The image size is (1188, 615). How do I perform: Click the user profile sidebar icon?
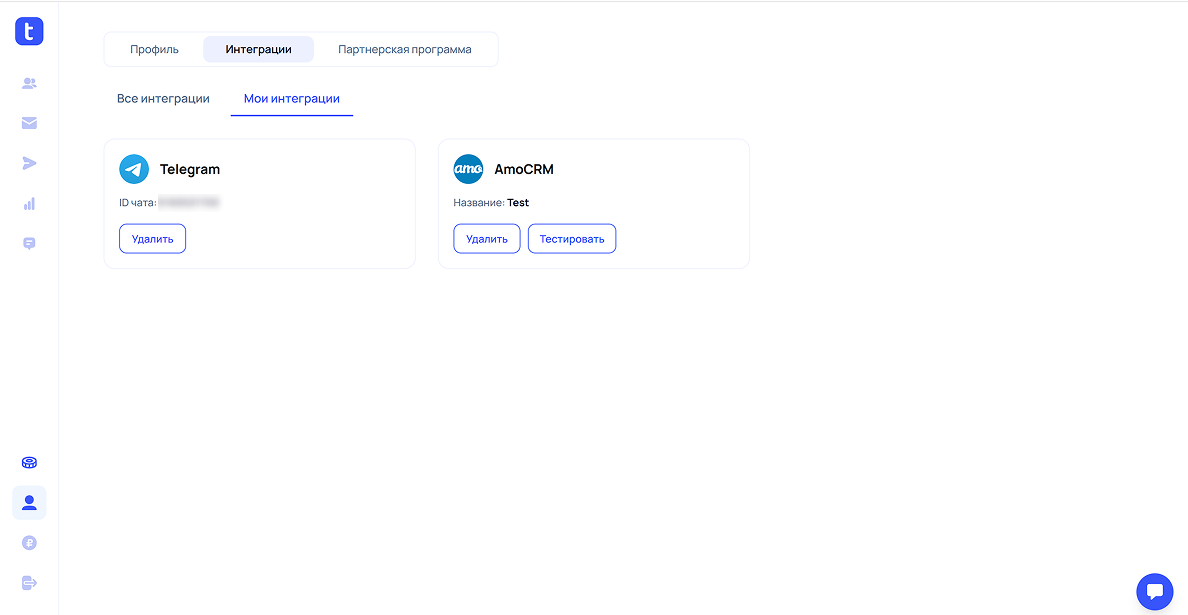click(x=29, y=502)
